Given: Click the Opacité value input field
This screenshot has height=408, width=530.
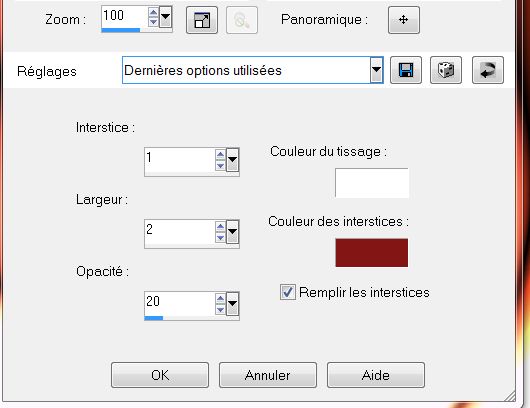Looking at the screenshot, I should point(180,303).
